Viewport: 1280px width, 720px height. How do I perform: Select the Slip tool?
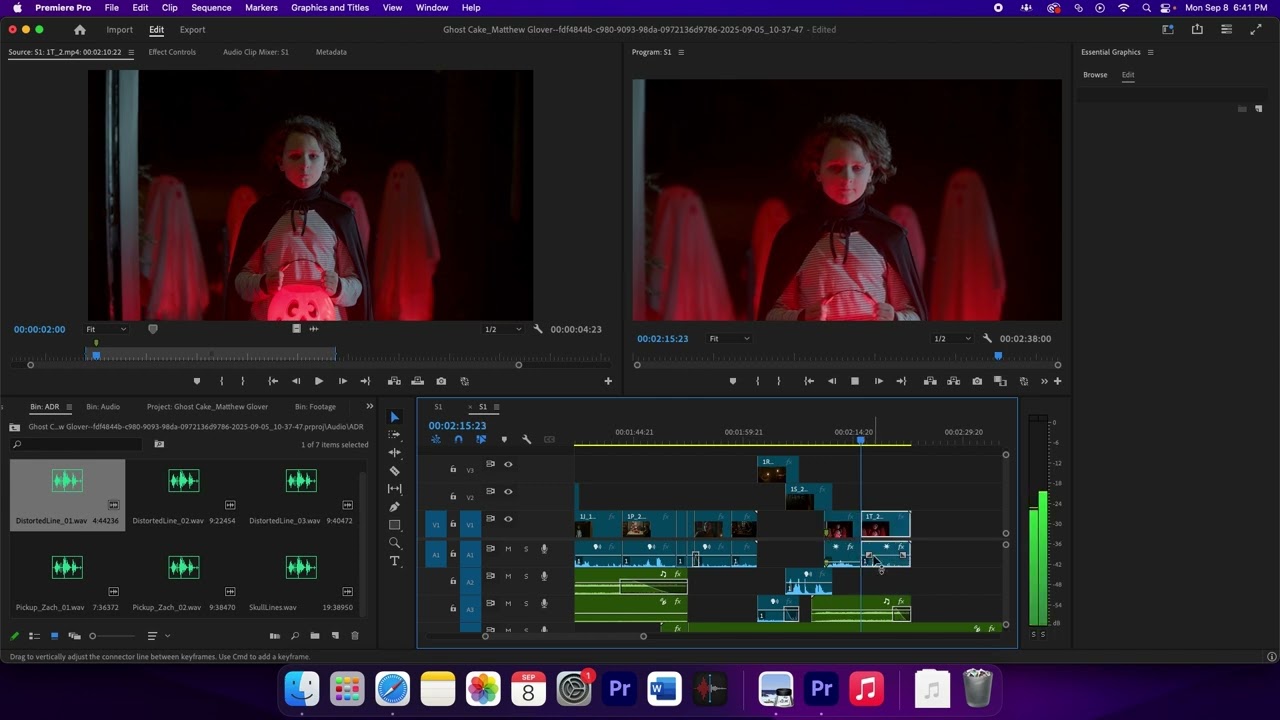394,489
